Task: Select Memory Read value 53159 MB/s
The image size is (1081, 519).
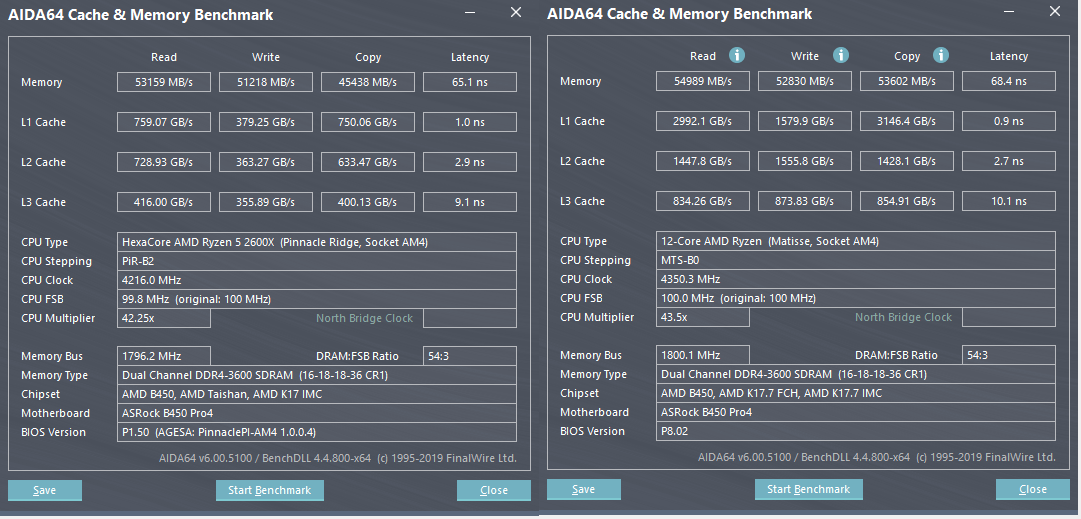Action: pyautogui.click(x=164, y=82)
